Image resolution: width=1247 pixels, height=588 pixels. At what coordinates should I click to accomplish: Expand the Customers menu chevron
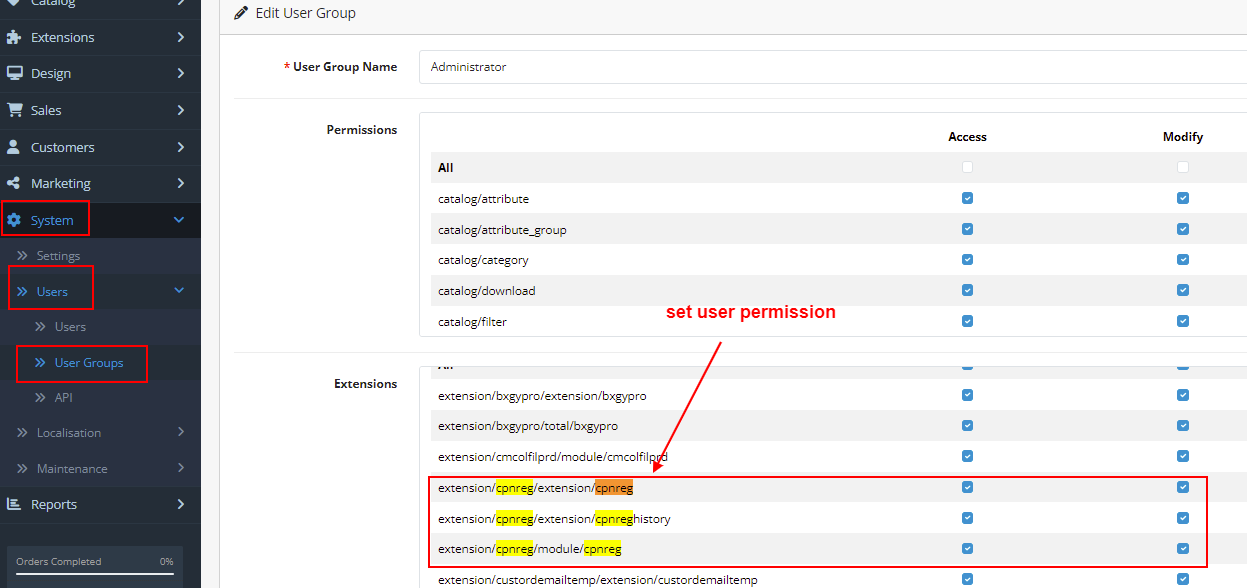click(180, 147)
